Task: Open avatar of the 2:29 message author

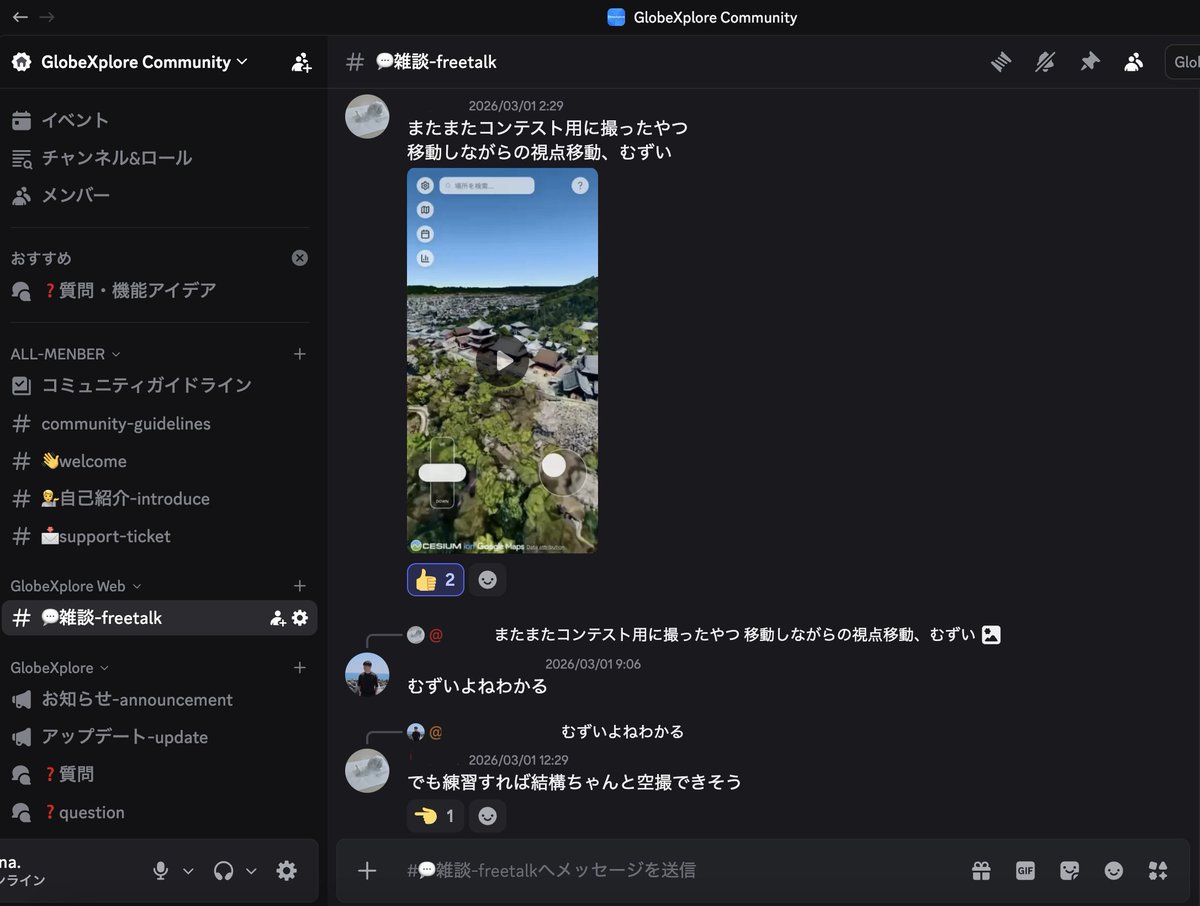Action: pyautogui.click(x=367, y=117)
